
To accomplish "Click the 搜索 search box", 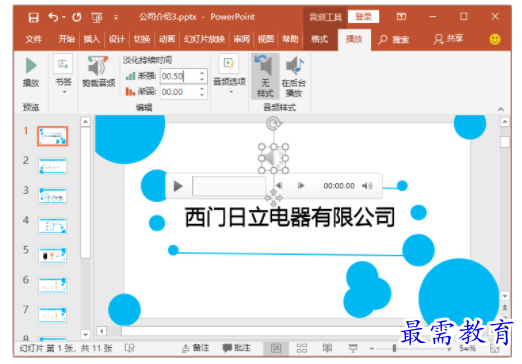I will tap(394, 40).
